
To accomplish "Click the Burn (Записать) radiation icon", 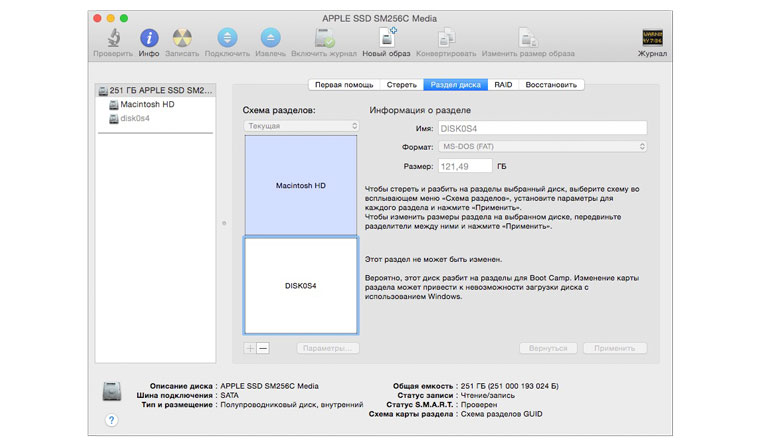I will pyautogui.click(x=182, y=38).
